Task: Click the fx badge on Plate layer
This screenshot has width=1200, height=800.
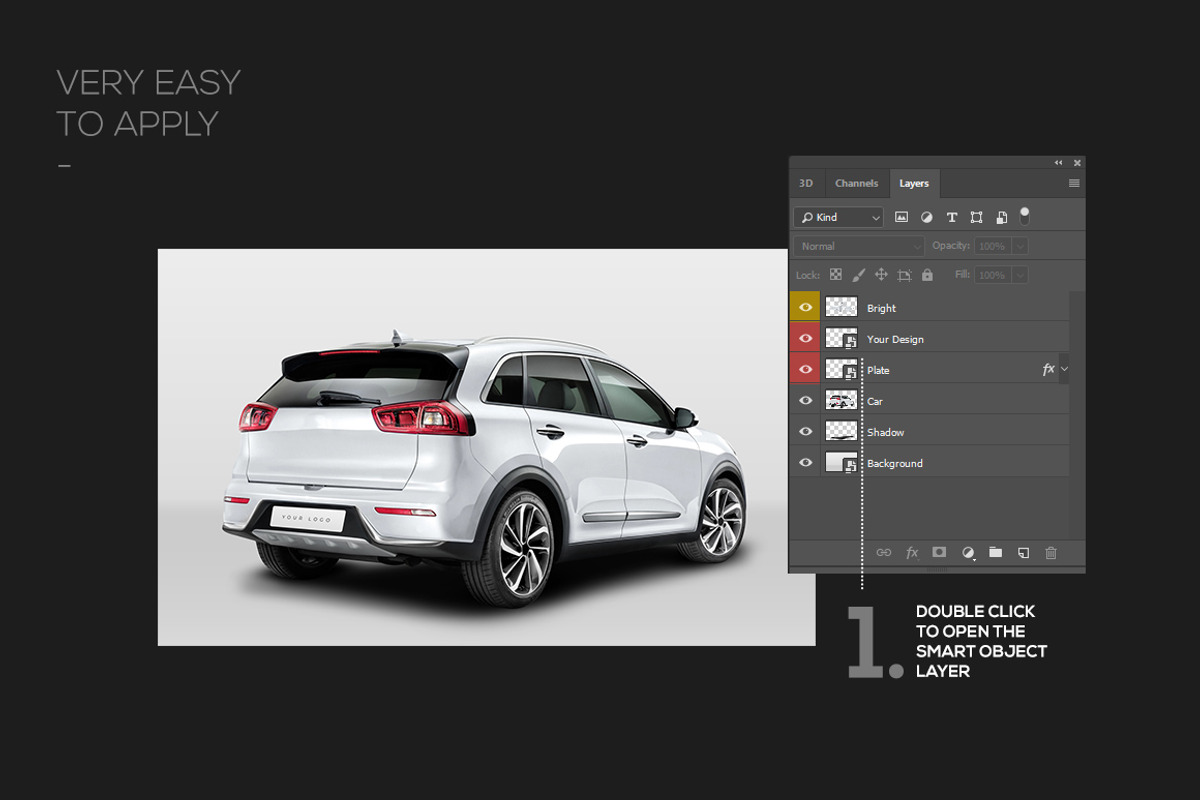Action: click(x=1048, y=369)
